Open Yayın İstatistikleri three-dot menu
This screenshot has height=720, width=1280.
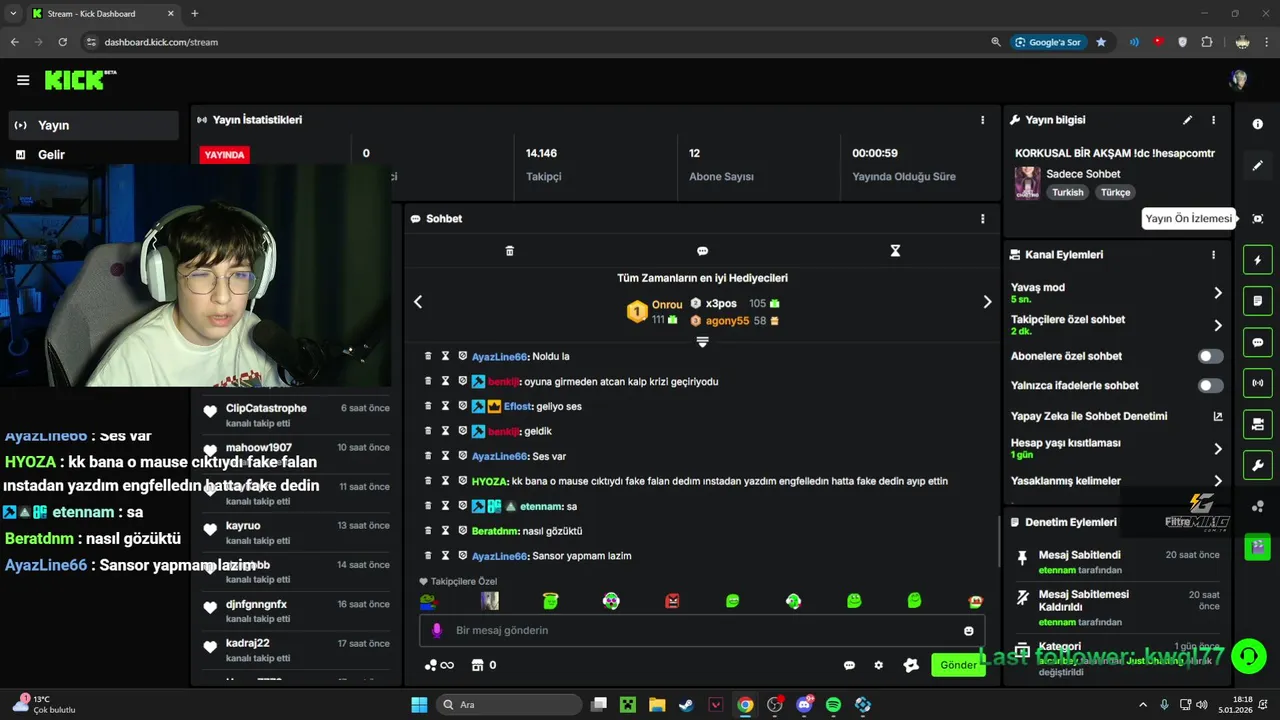pyautogui.click(x=982, y=120)
